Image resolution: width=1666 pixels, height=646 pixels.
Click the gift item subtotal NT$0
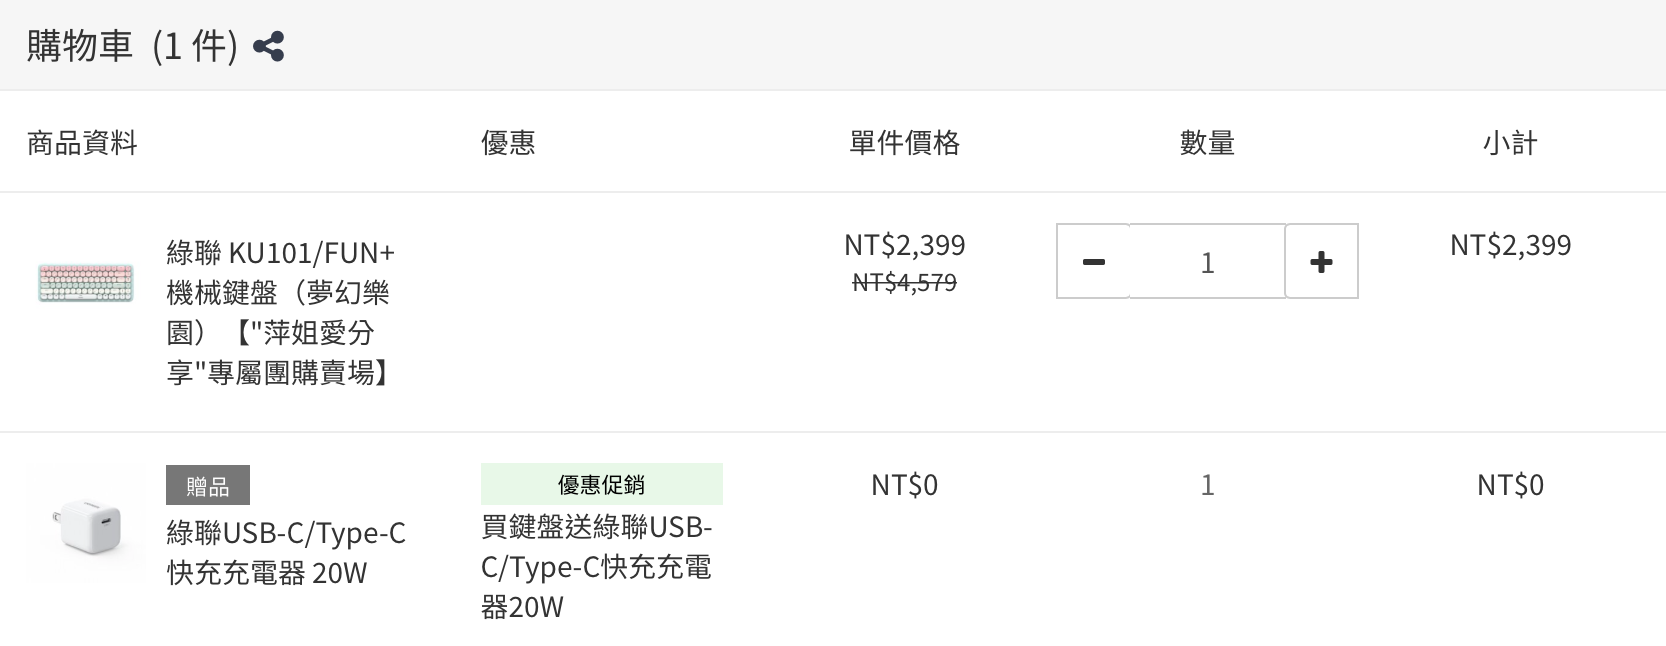1510,485
